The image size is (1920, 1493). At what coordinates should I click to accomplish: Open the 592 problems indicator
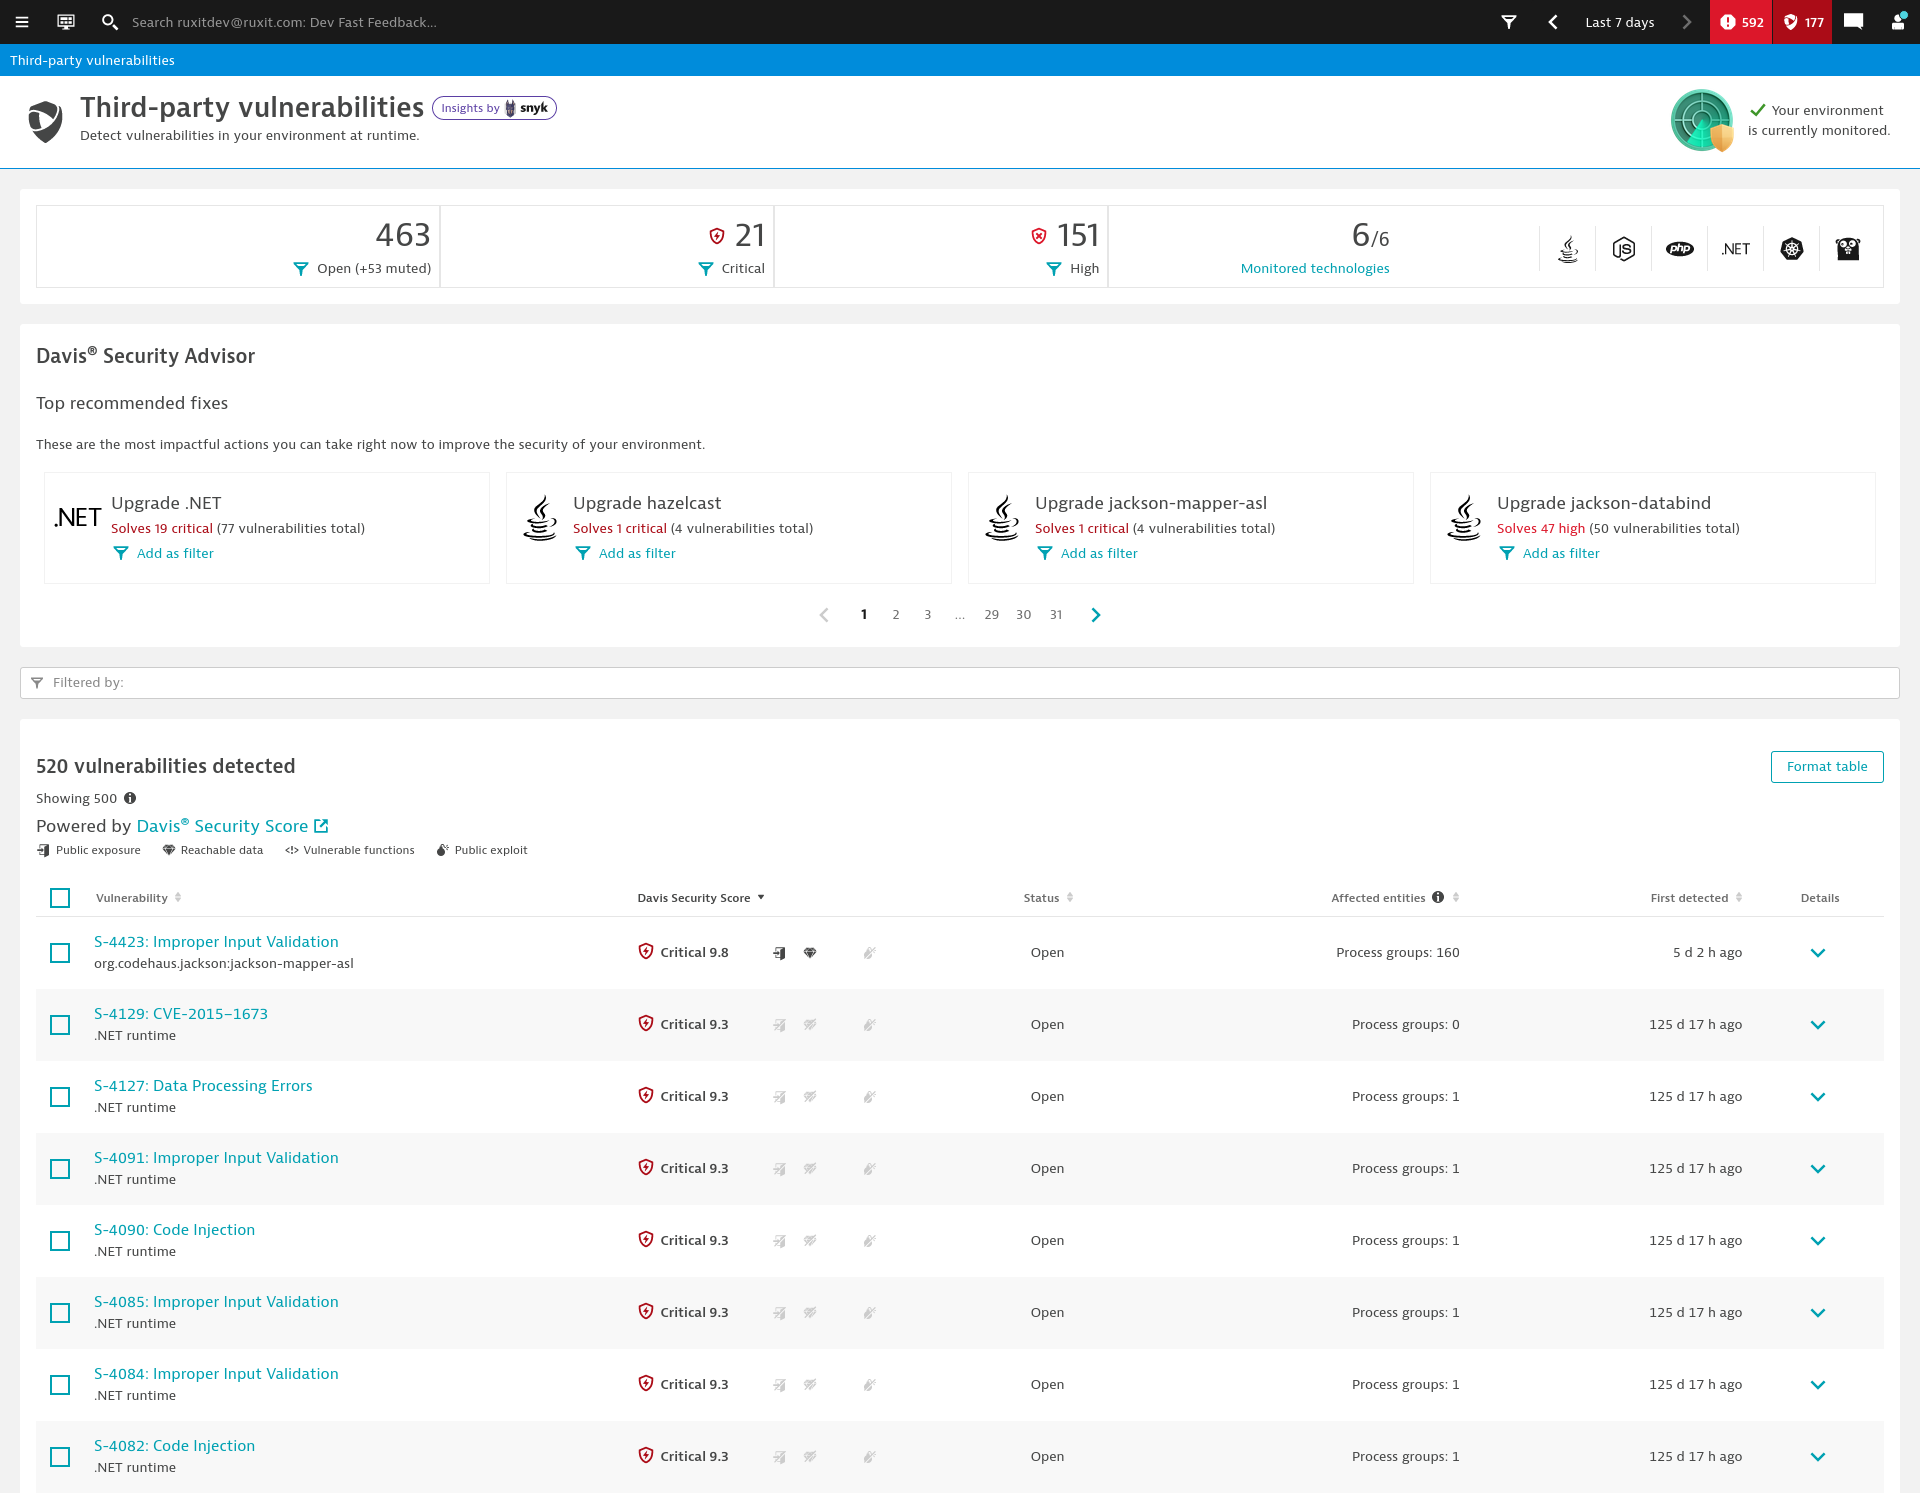click(1741, 22)
